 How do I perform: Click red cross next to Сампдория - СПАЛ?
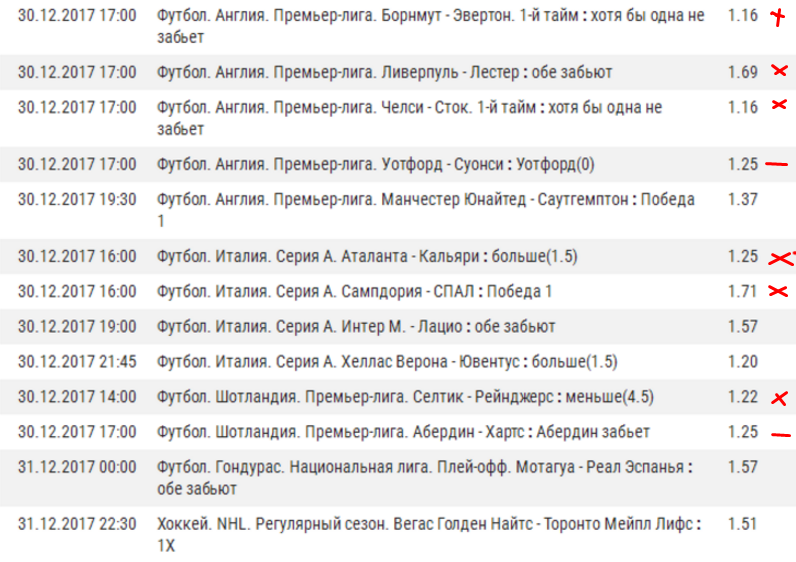(777, 291)
